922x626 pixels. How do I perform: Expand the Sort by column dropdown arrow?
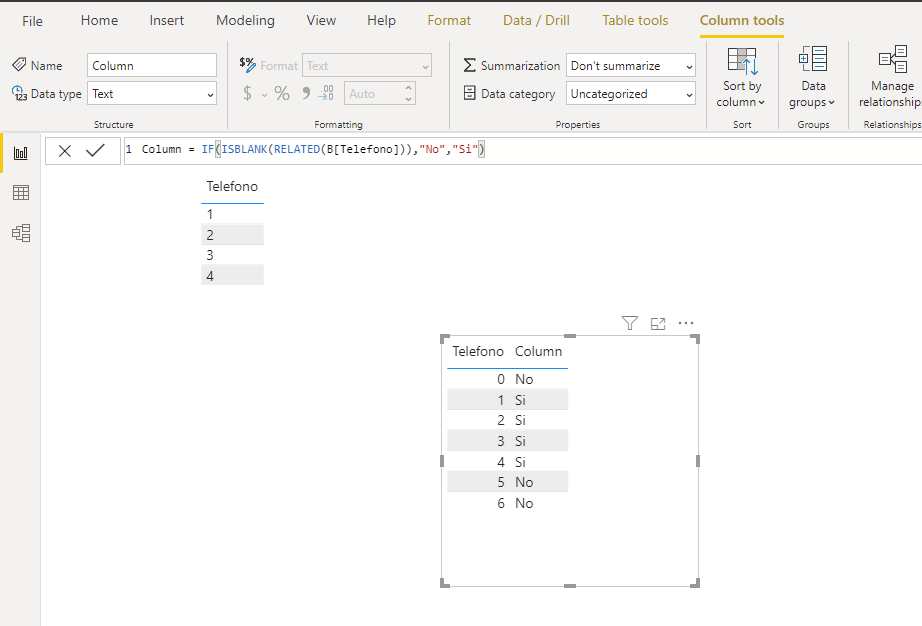click(761, 102)
